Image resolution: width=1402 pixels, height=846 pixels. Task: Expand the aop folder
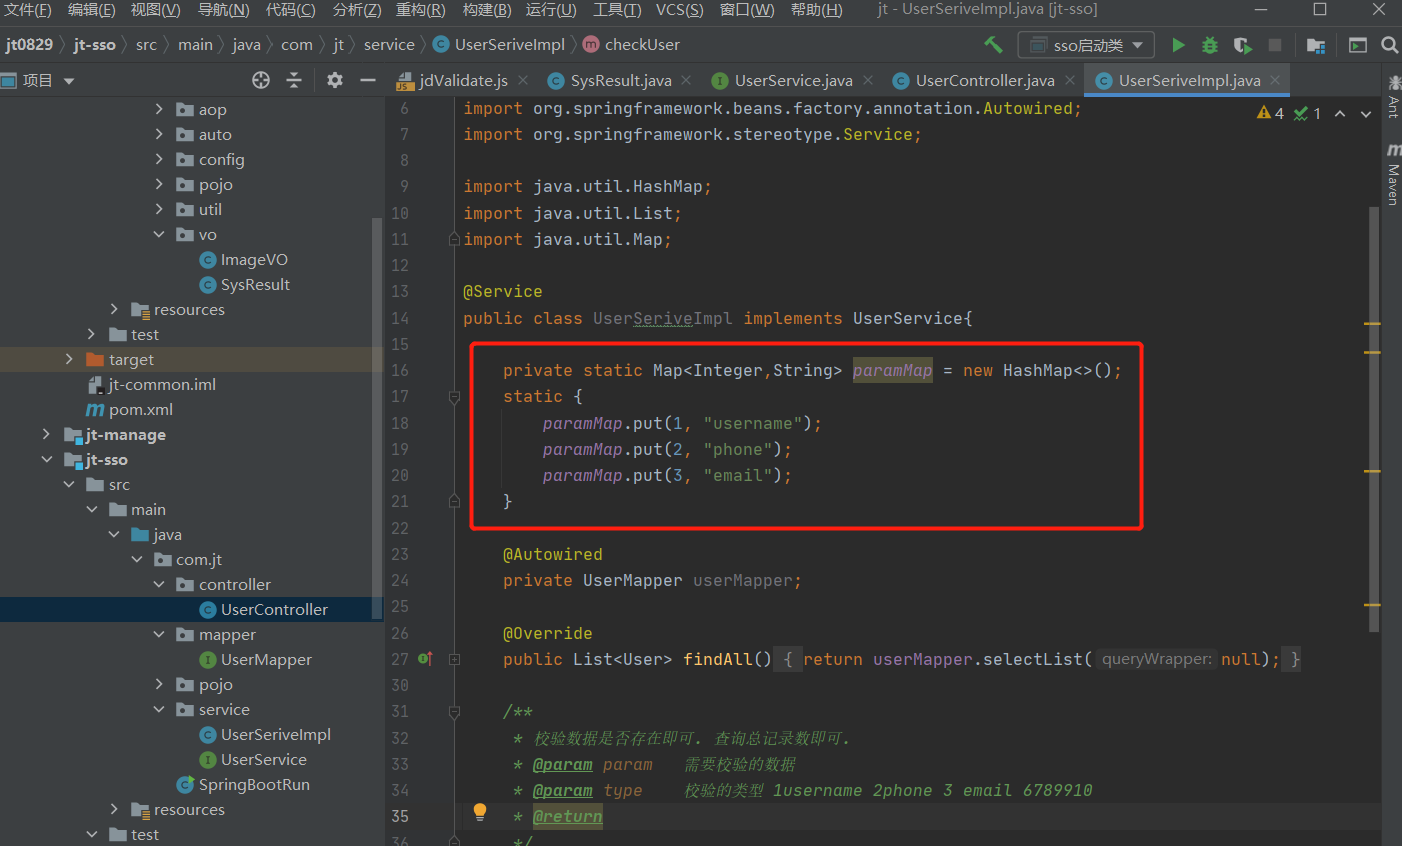point(159,109)
